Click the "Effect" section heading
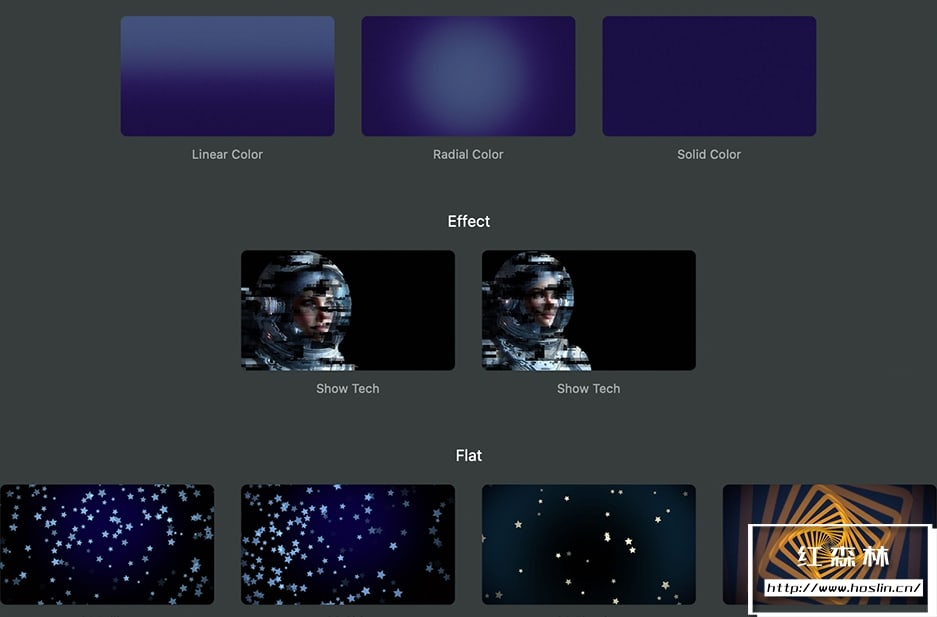 coord(468,221)
